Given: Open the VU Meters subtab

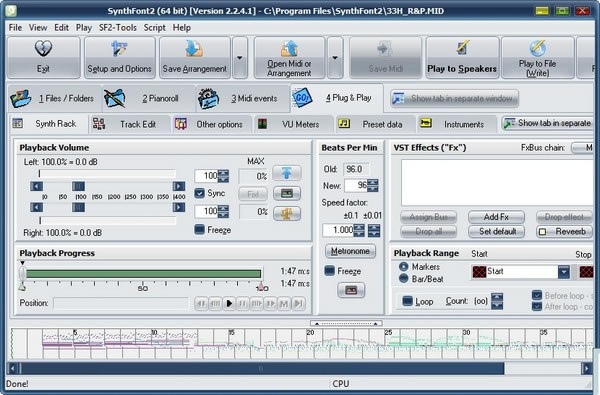Looking at the screenshot, I should pos(293,124).
